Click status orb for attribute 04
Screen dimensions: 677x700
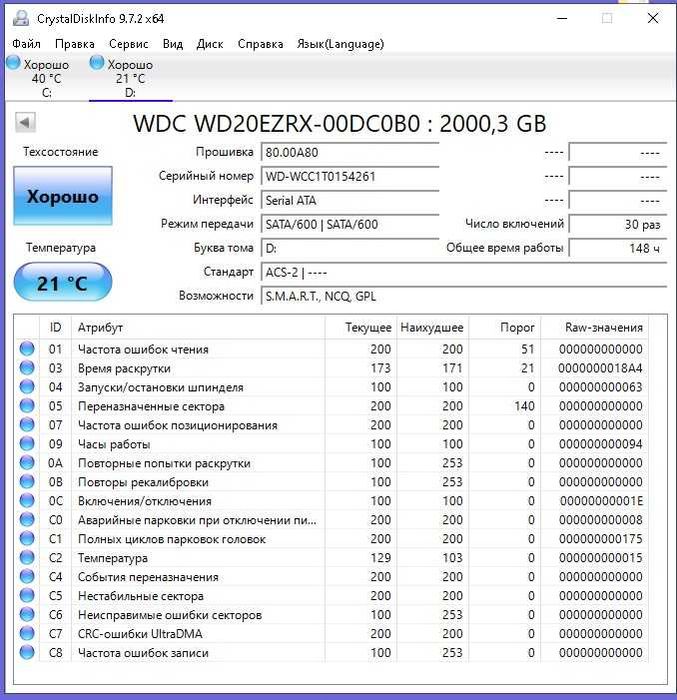pos(27,387)
